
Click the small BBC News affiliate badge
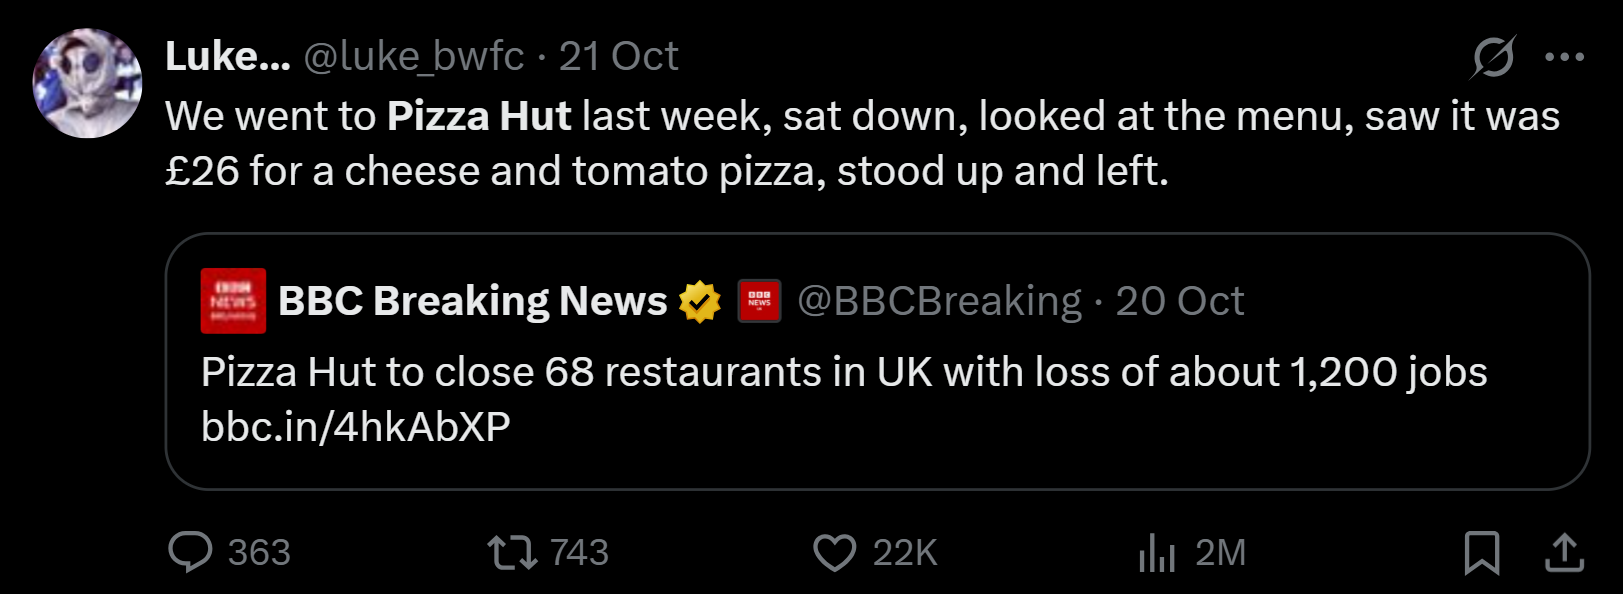pyautogui.click(x=759, y=301)
